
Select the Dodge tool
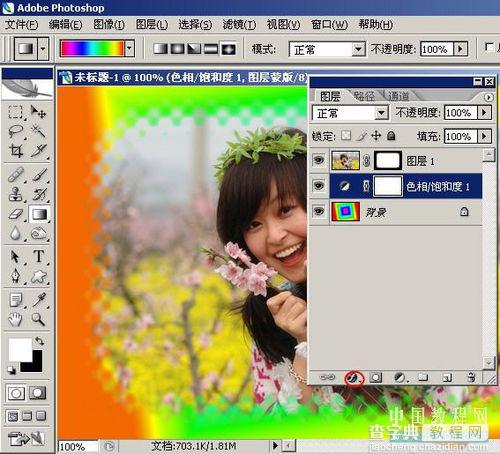(x=38, y=233)
